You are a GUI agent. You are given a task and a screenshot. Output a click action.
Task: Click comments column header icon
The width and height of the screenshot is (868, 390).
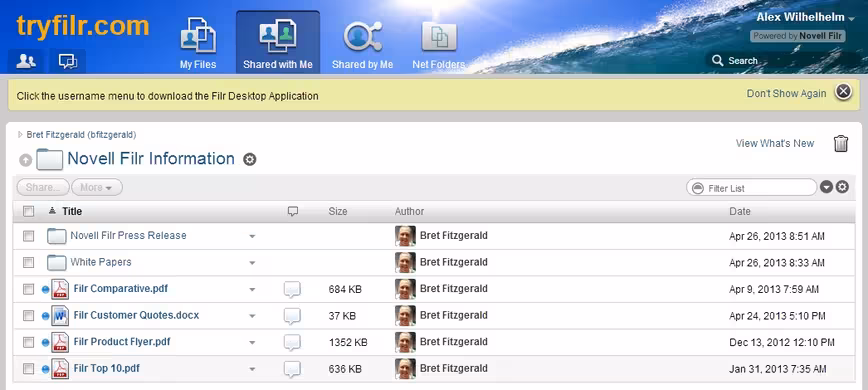point(293,211)
